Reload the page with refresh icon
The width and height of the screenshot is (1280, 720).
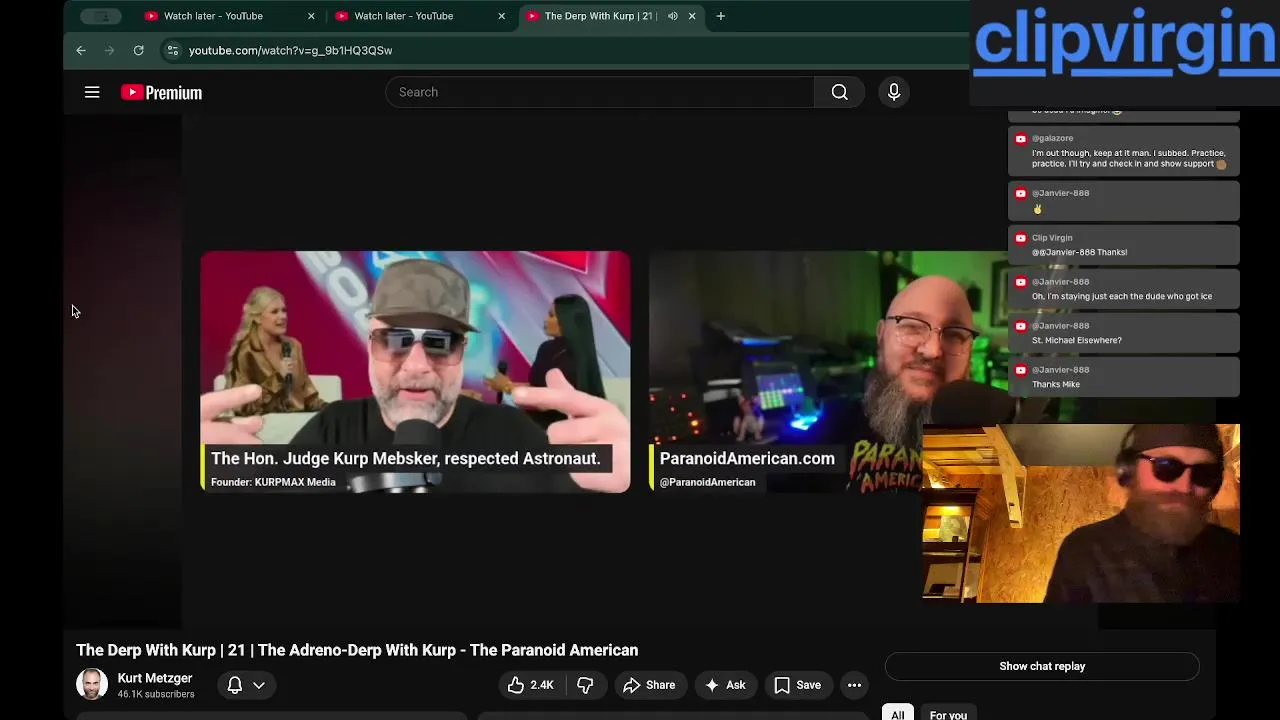pos(139,50)
